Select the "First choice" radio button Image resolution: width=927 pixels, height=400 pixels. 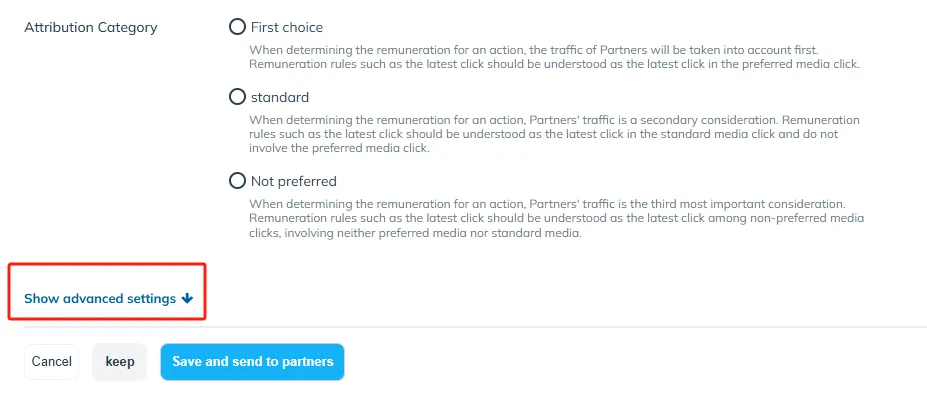[x=237, y=27]
